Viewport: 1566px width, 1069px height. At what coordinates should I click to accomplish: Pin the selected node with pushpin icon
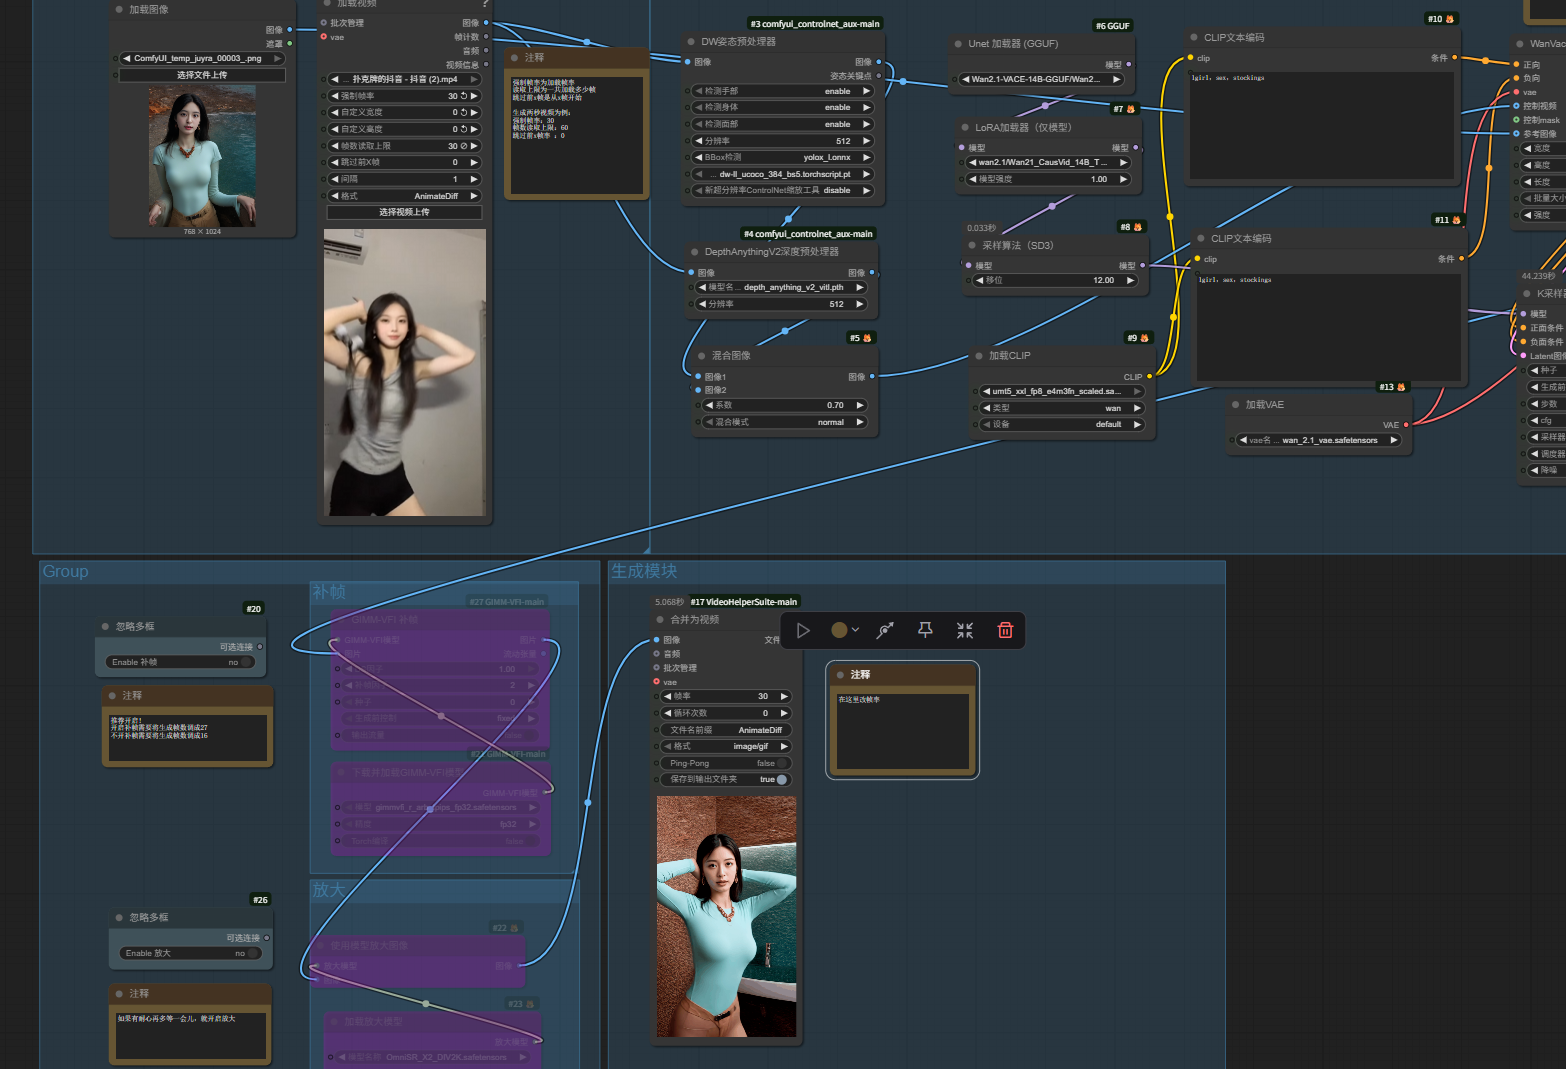click(x=925, y=630)
